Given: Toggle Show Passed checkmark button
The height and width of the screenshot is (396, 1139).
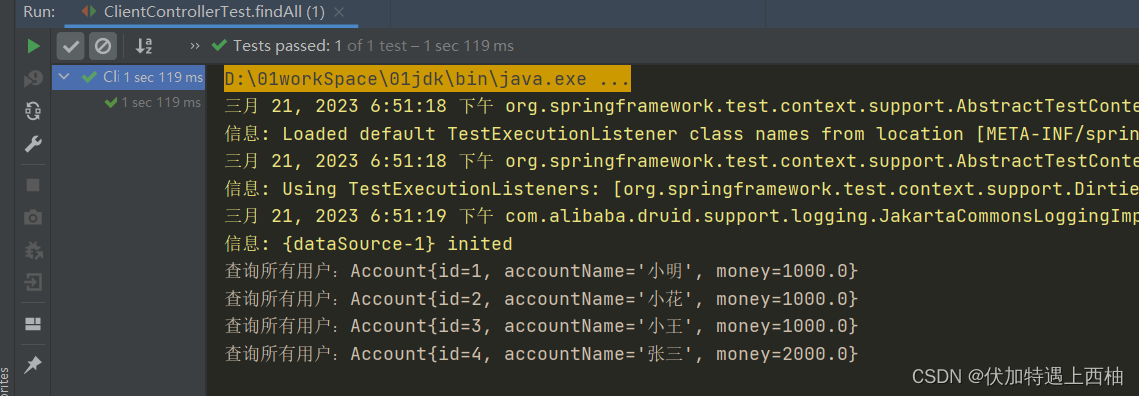Looking at the screenshot, I should pos(70,47).
